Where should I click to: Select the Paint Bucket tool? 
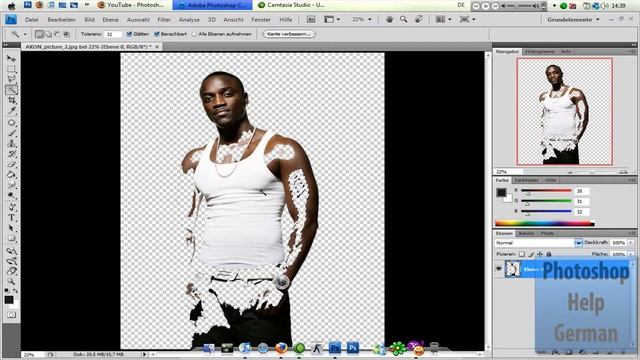click(x=11, y=176)
